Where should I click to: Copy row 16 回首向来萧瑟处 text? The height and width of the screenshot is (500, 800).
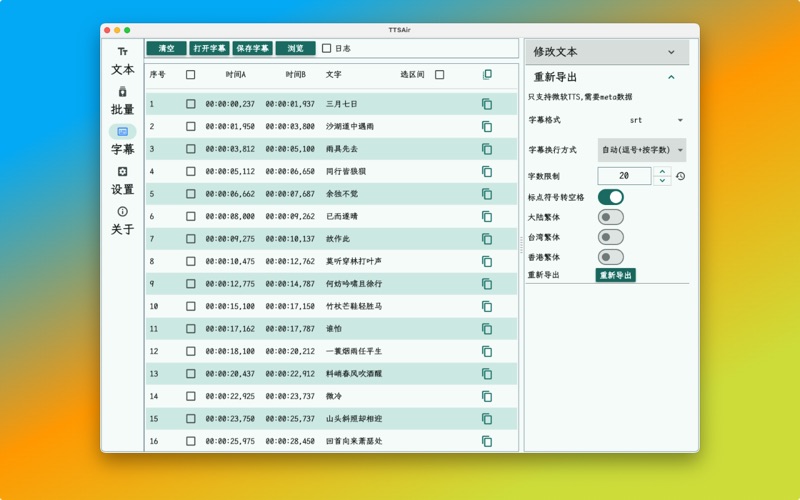click(x=487, y=441)
